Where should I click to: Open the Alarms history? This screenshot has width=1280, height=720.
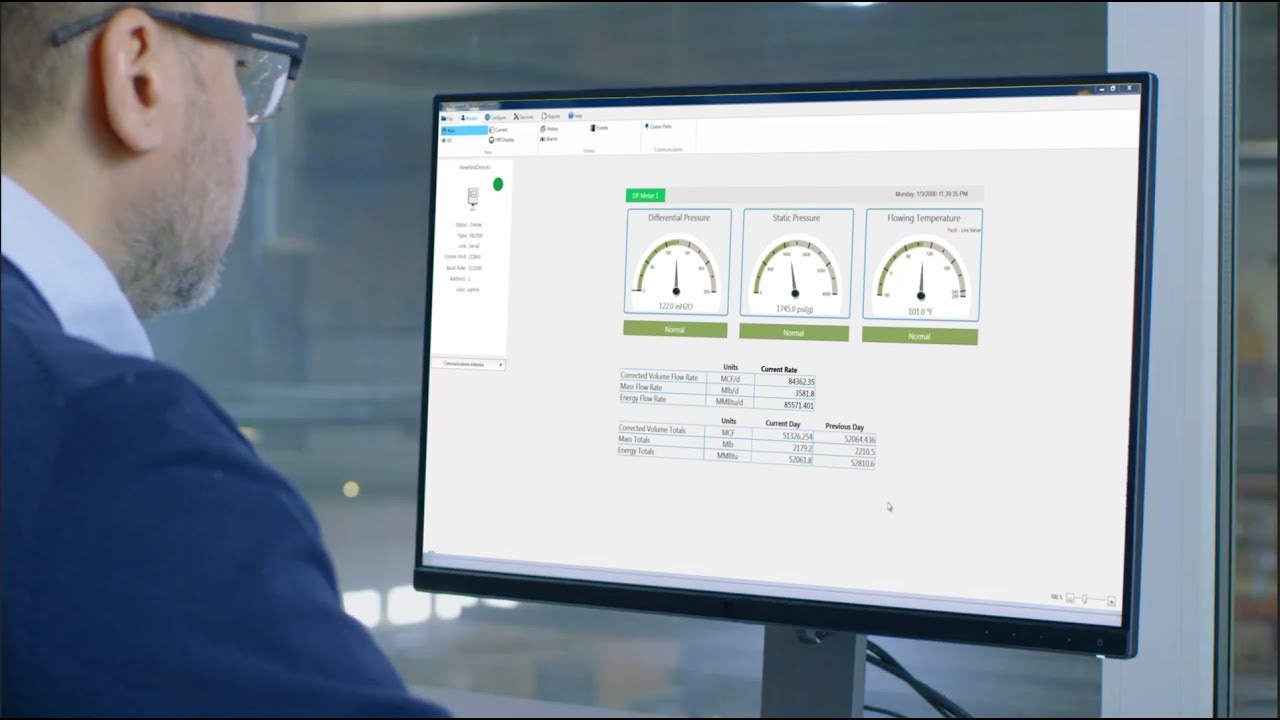click(548, 139)
